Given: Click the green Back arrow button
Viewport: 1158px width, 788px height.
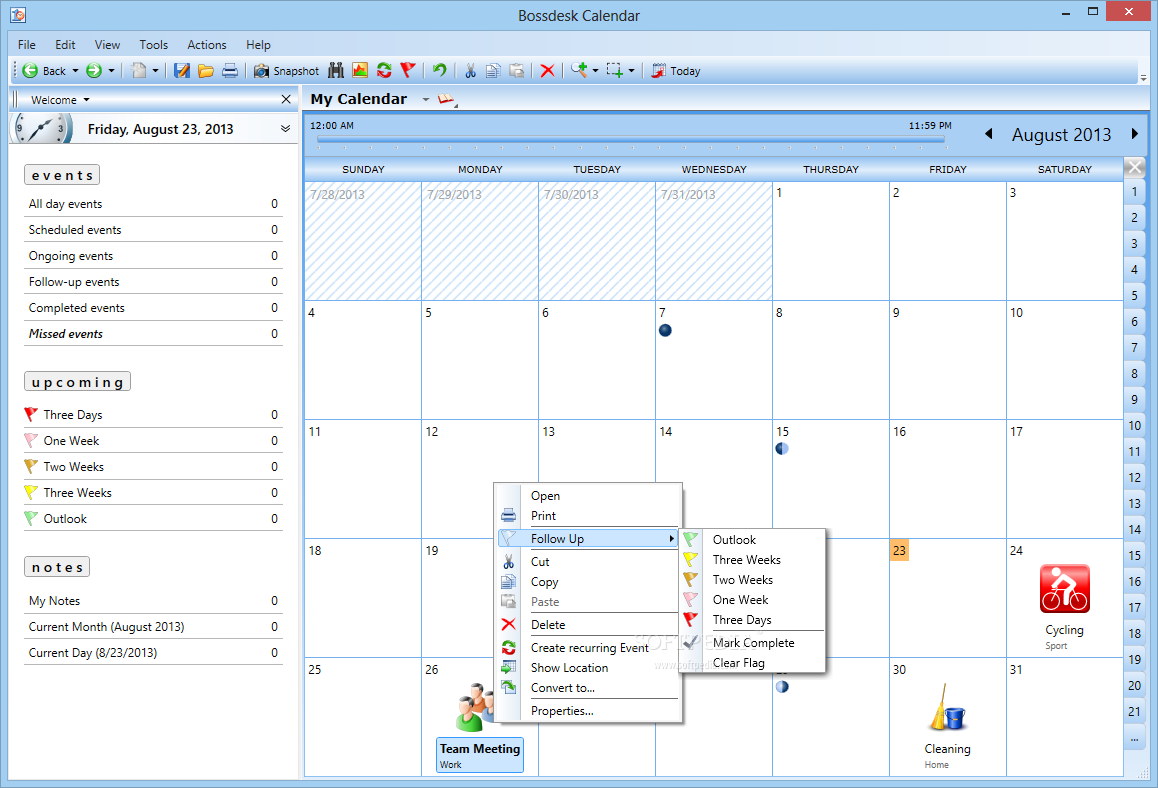Looking at the screenshot, I should click(x=44, y=71).
